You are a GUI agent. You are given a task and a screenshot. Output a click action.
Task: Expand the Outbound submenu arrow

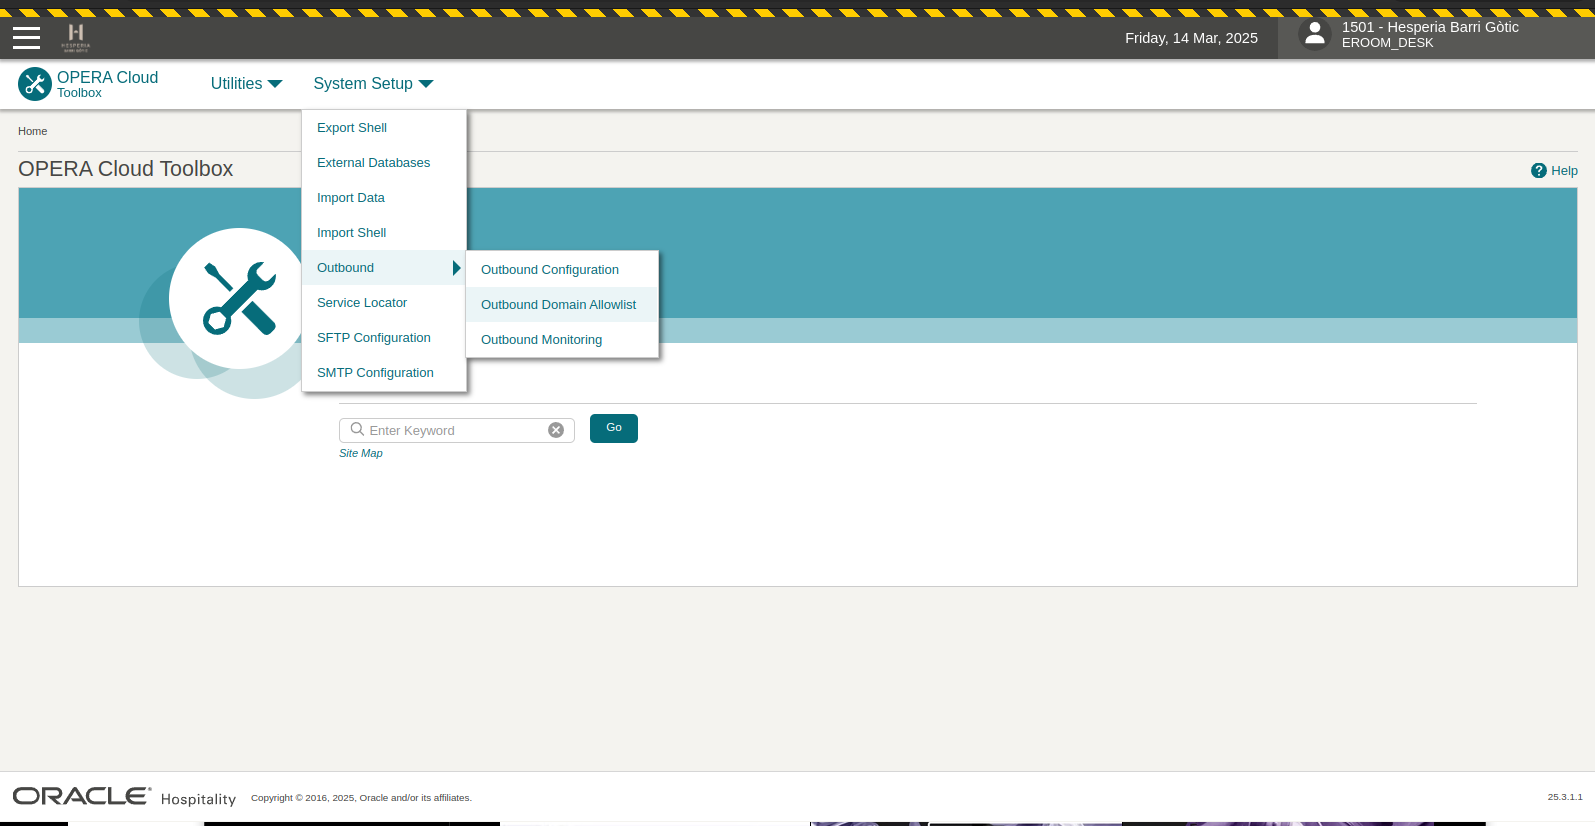point(456,268)
